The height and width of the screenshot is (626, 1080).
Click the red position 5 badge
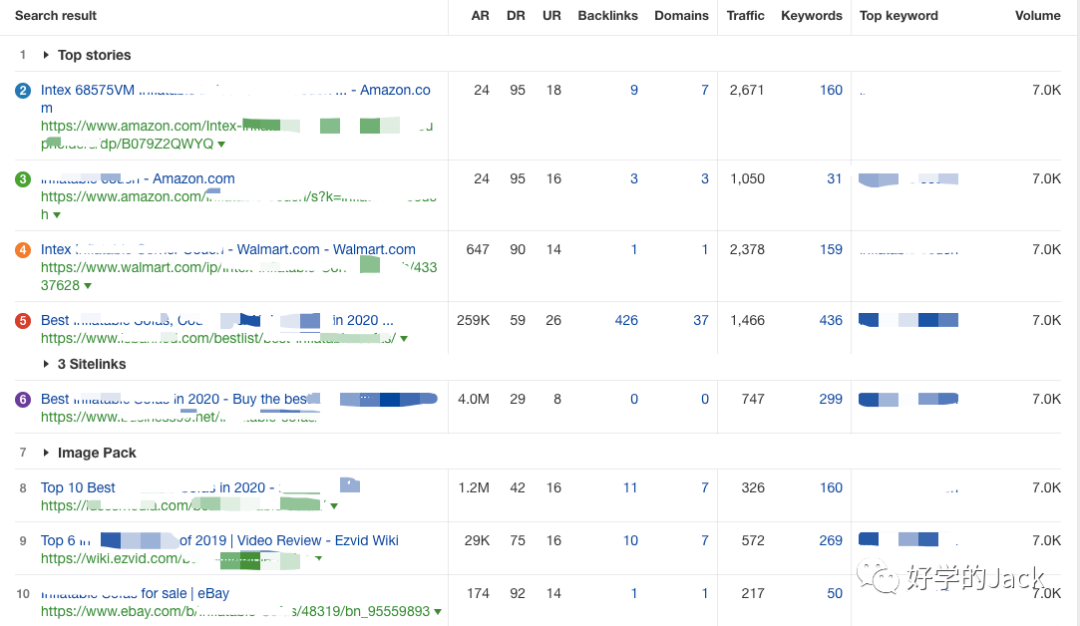[23, 321]
